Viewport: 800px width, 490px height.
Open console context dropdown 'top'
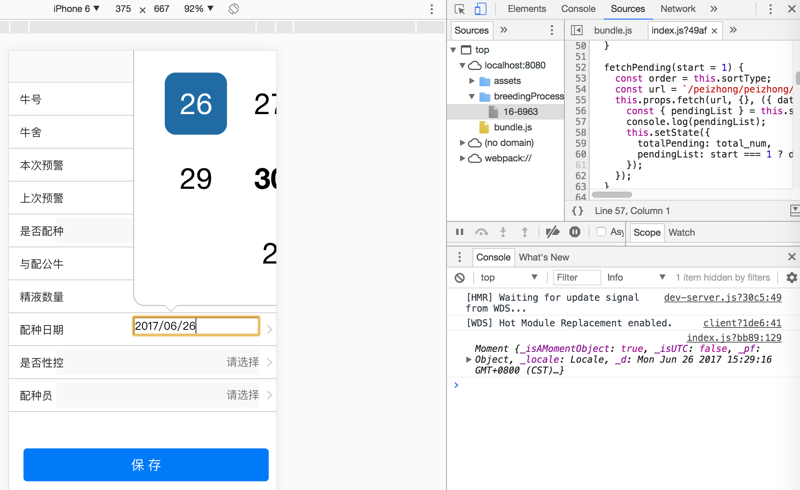tap(509, 277)
